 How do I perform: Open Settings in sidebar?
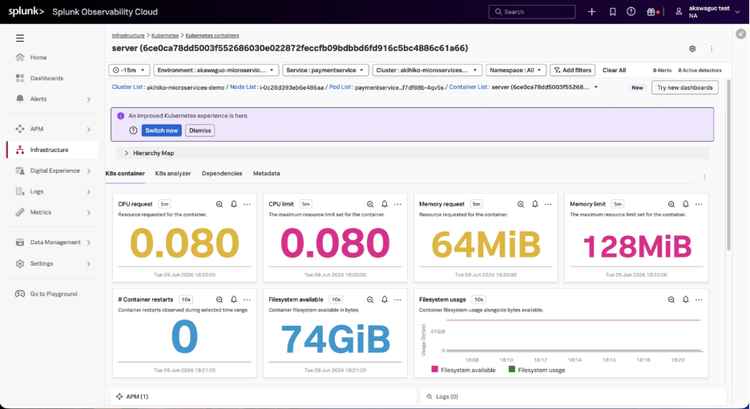(42, 264)
